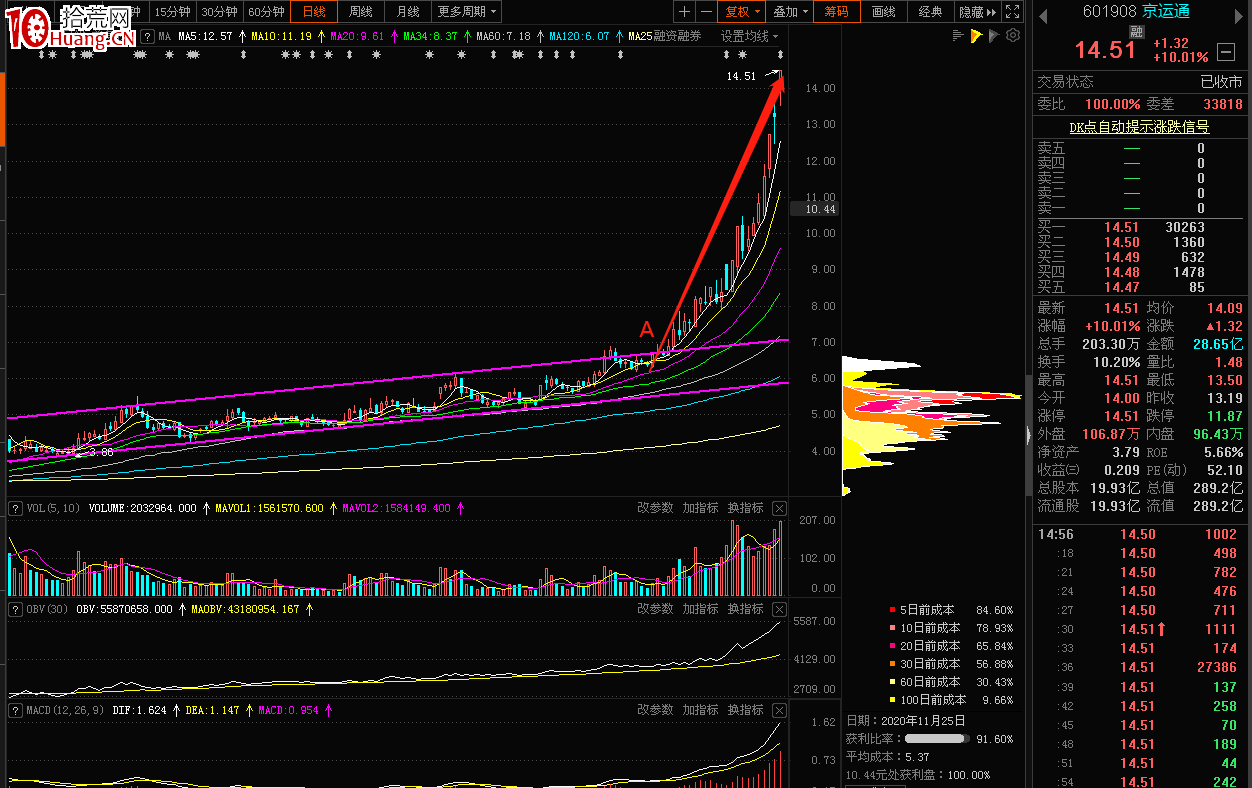Click MA5:12.57 value label
This screenshot has width=1252, height=788.
click(x=206, y=36)
